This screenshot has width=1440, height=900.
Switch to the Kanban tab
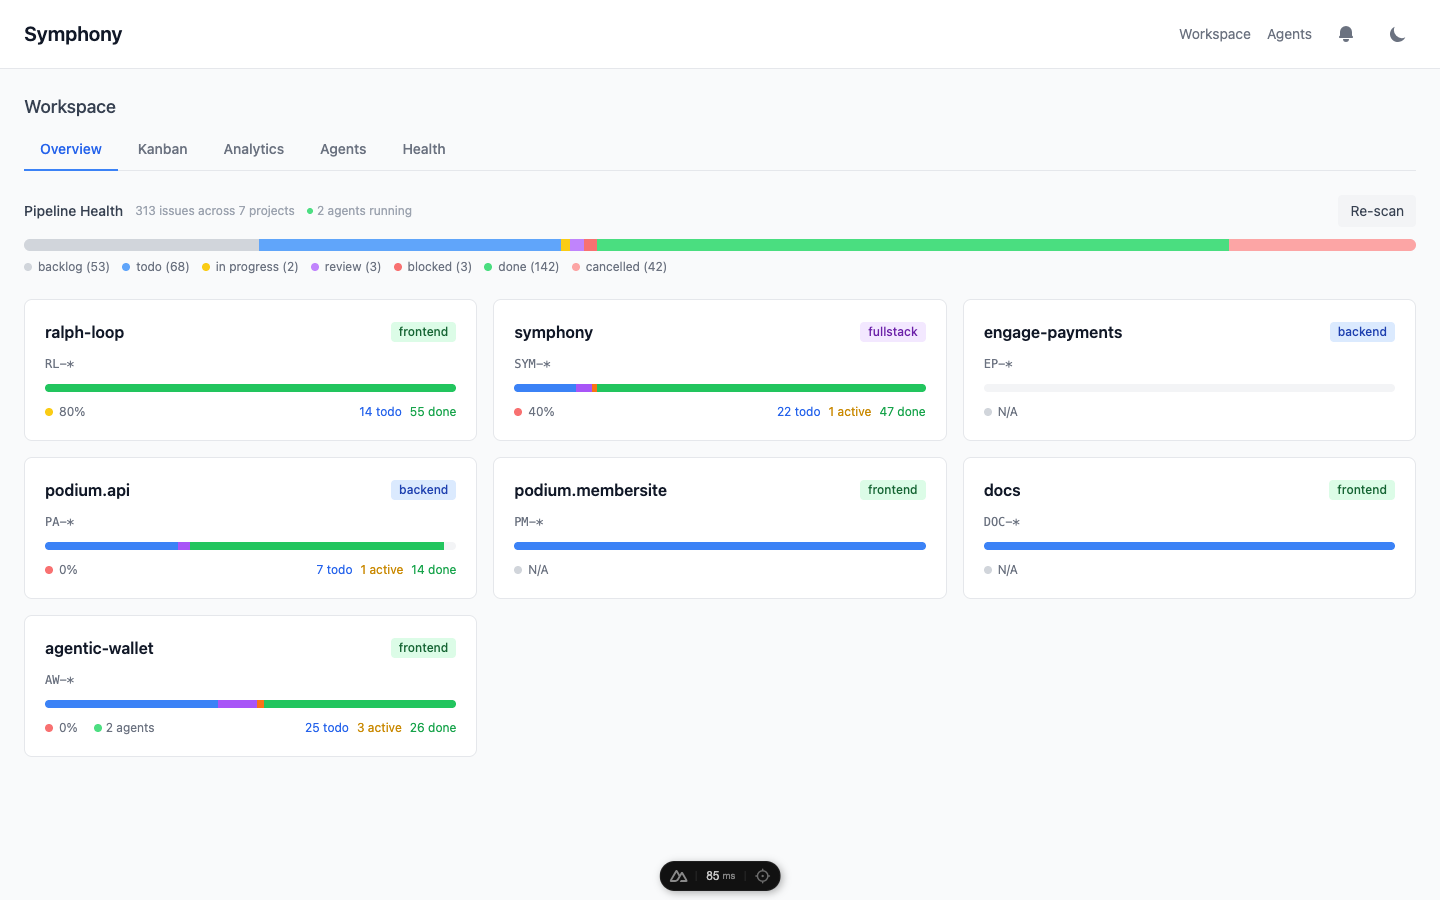tap(162, 149)
